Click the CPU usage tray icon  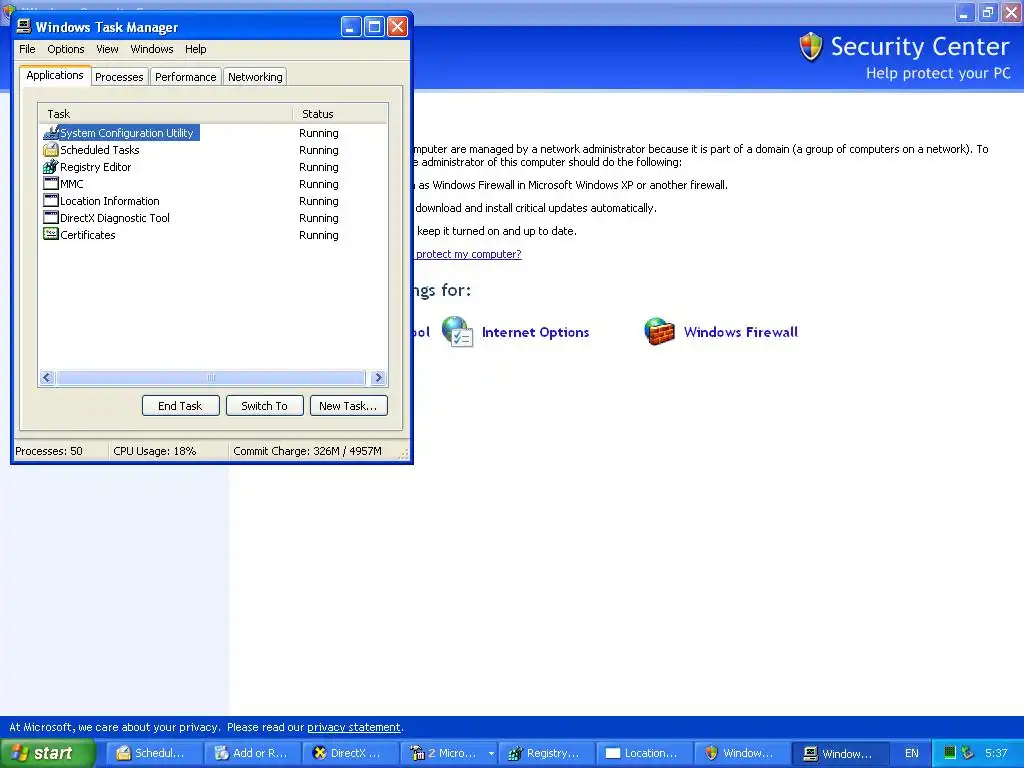pyautogui.click(x=950, y=753)
